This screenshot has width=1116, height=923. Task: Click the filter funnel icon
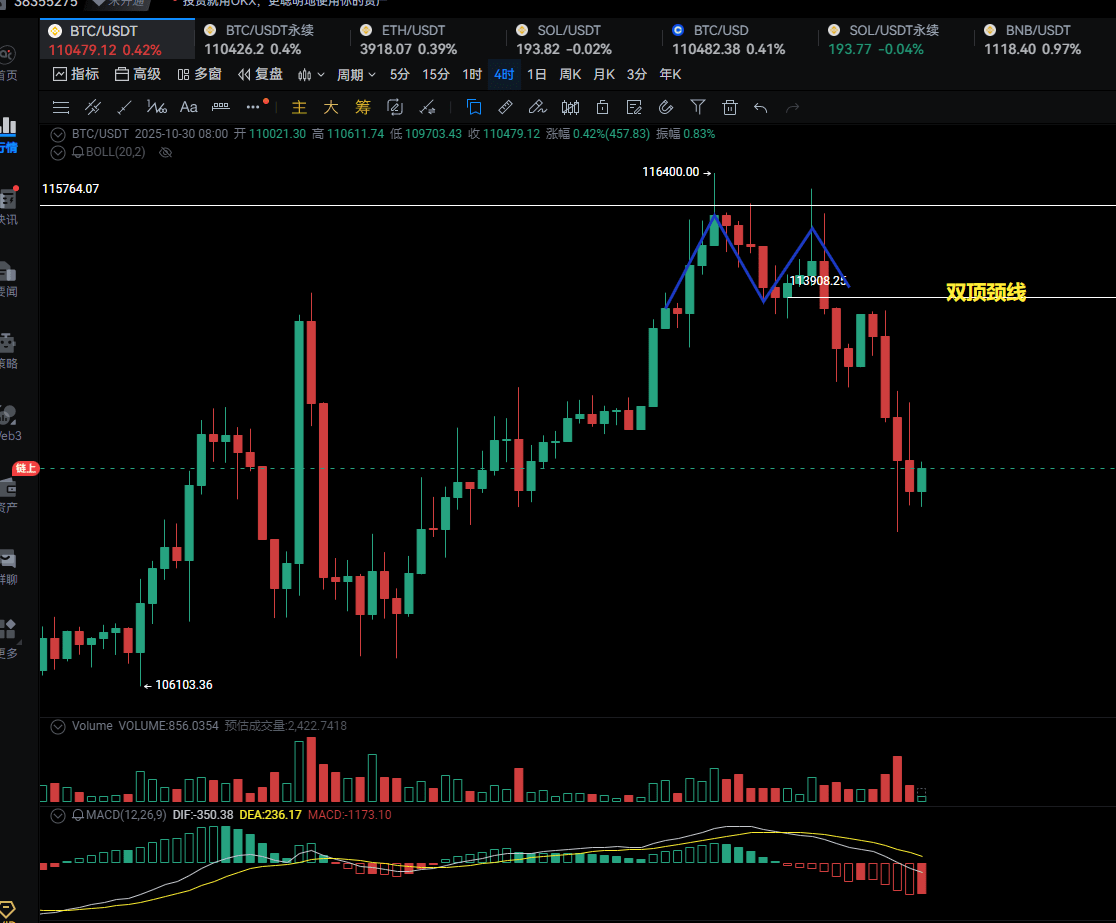pyautogui.click(x=698, y=107)
